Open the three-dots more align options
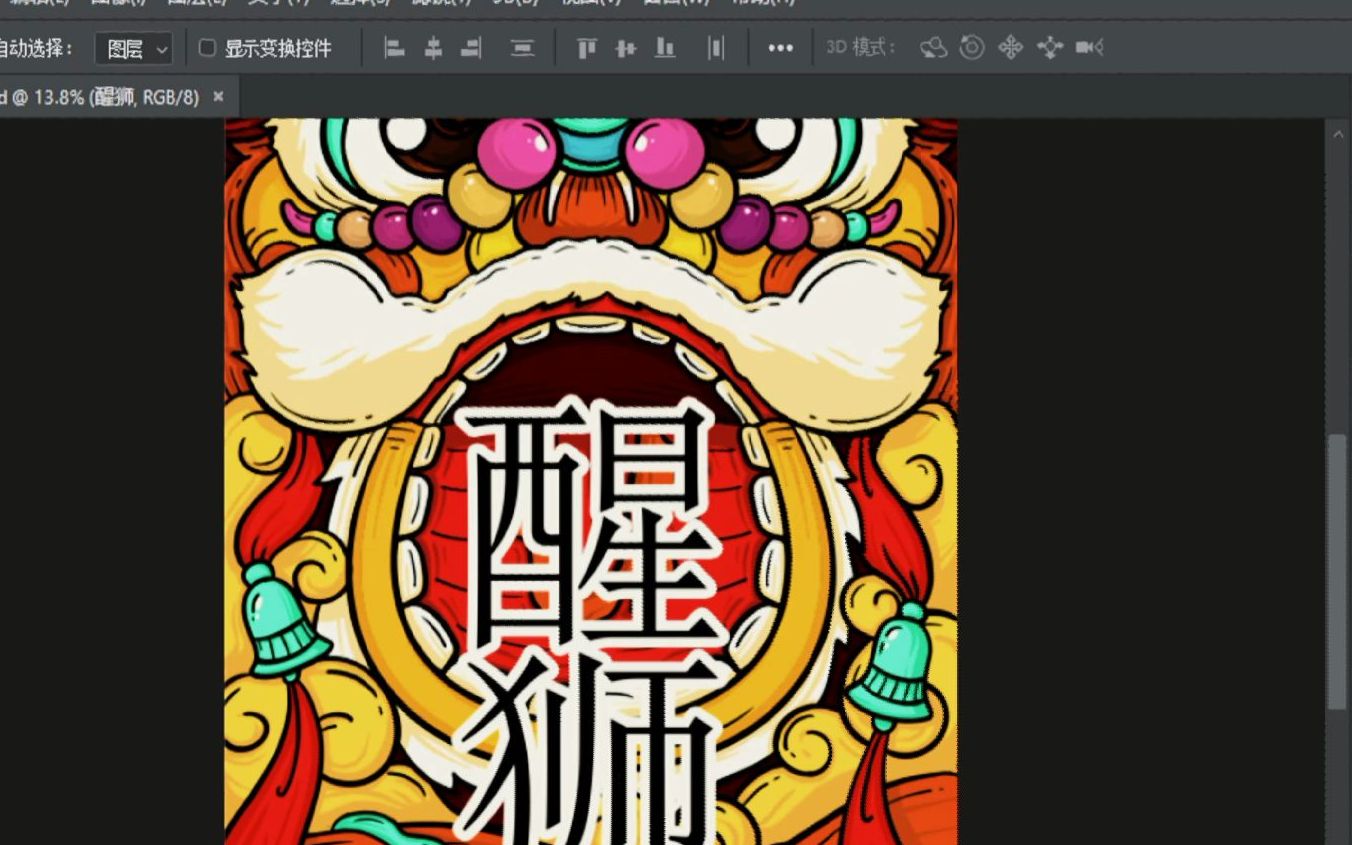Image resolution: width=1352 pixels, height=845 pixels. tap(781, 48)
